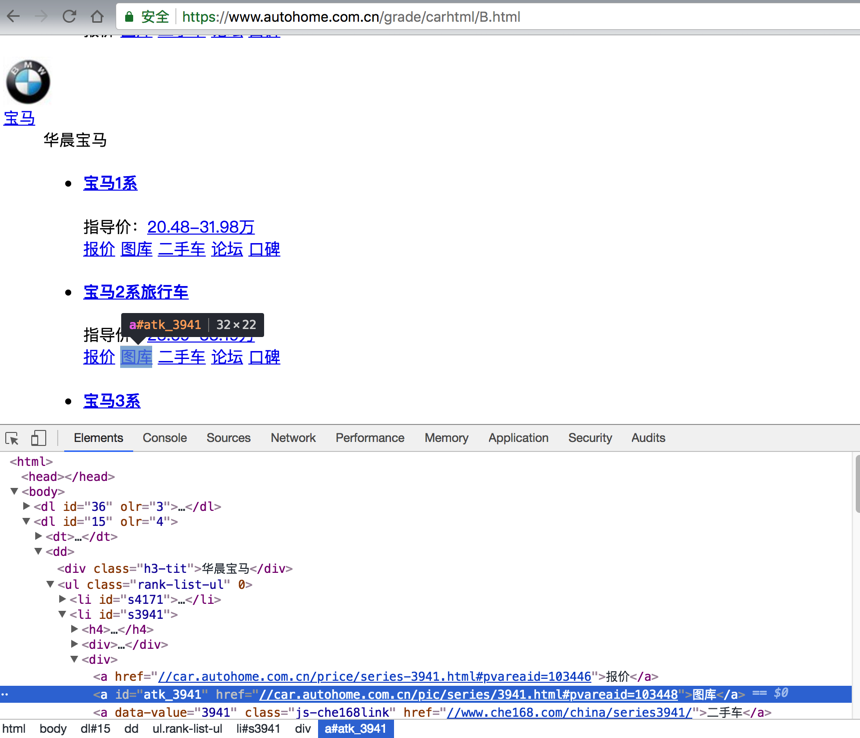This screenshot has width=860, height=738.
Task: Expand the dl id="36" node
Action: [x=26, y=506]
